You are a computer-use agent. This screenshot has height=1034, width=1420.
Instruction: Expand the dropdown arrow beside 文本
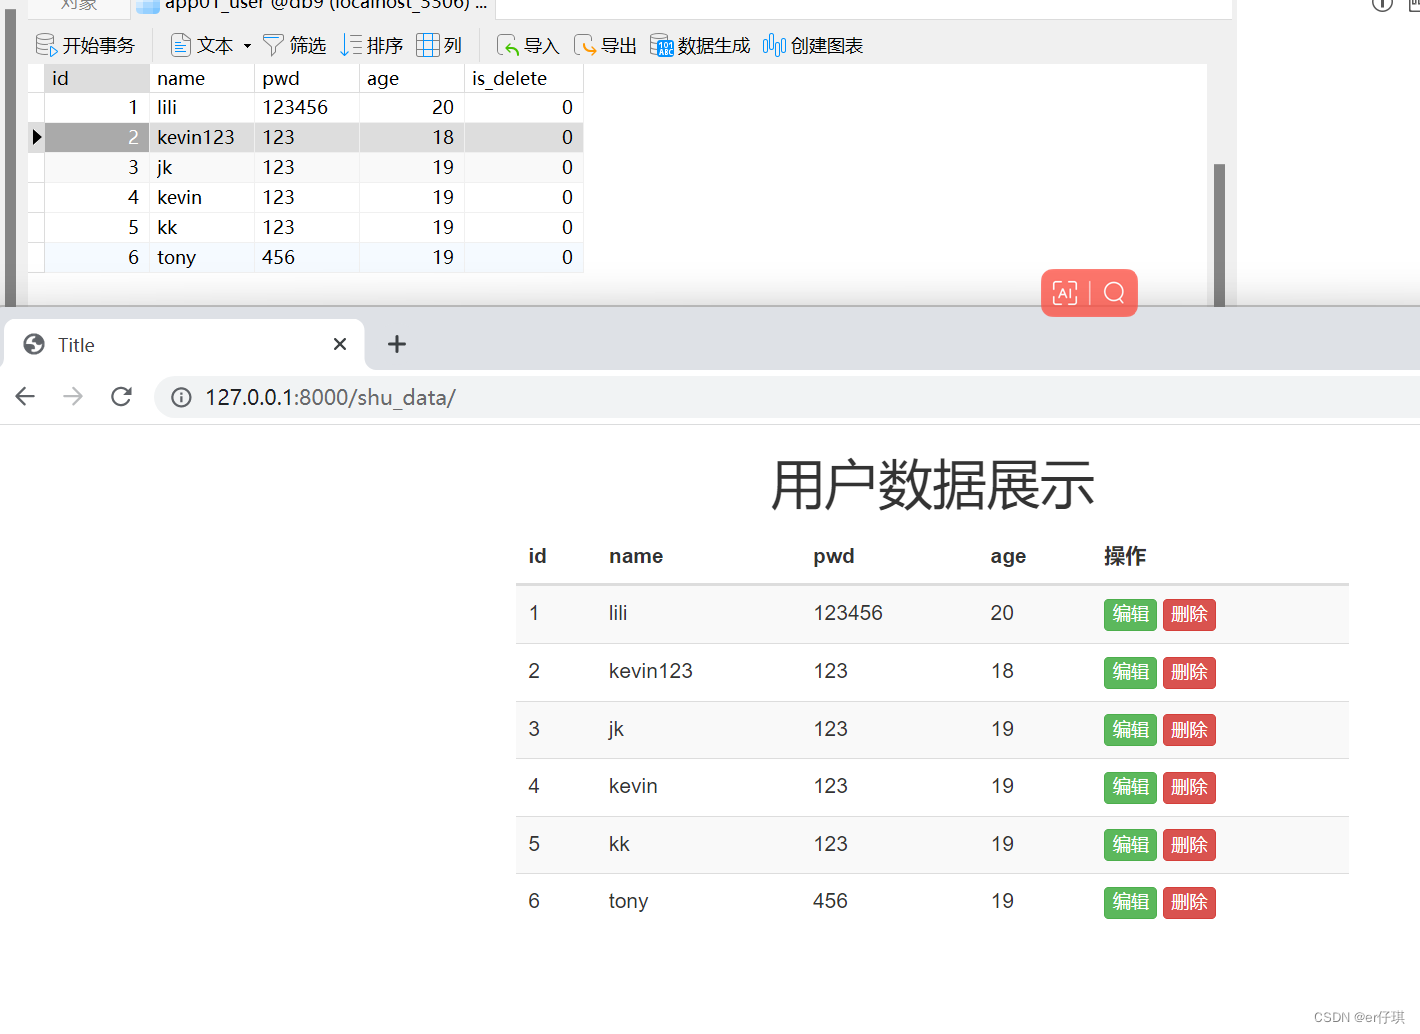tap(247, 46)
